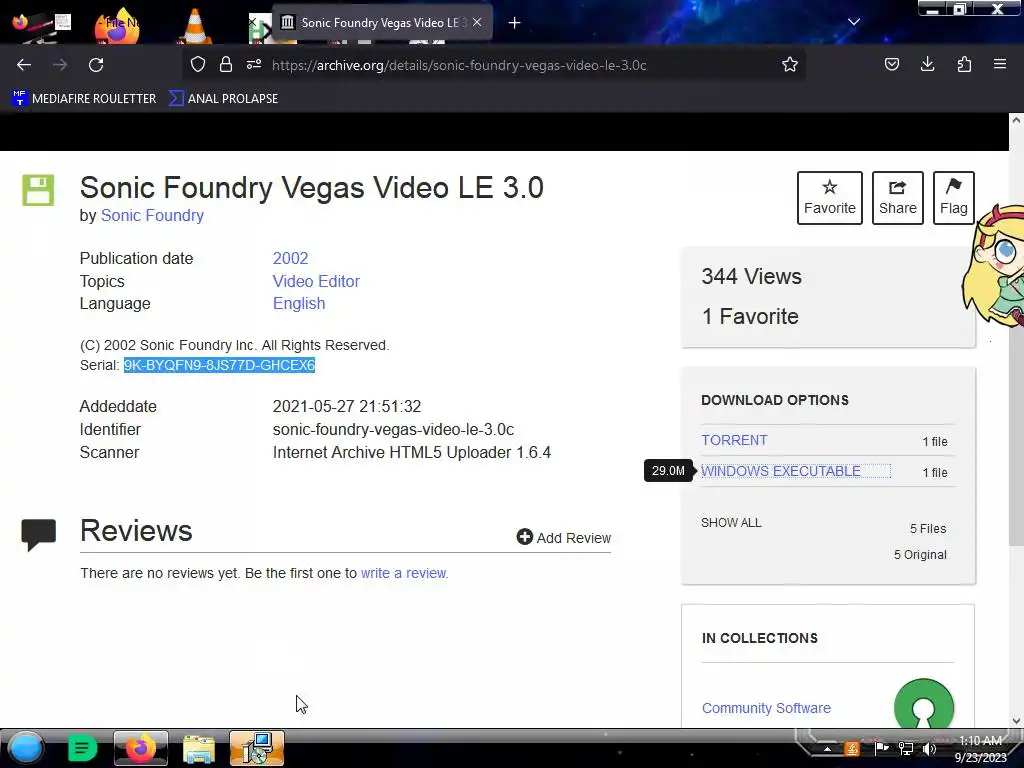Download the TORRENT file
The image size is (1024, 768).
(734, 440)
